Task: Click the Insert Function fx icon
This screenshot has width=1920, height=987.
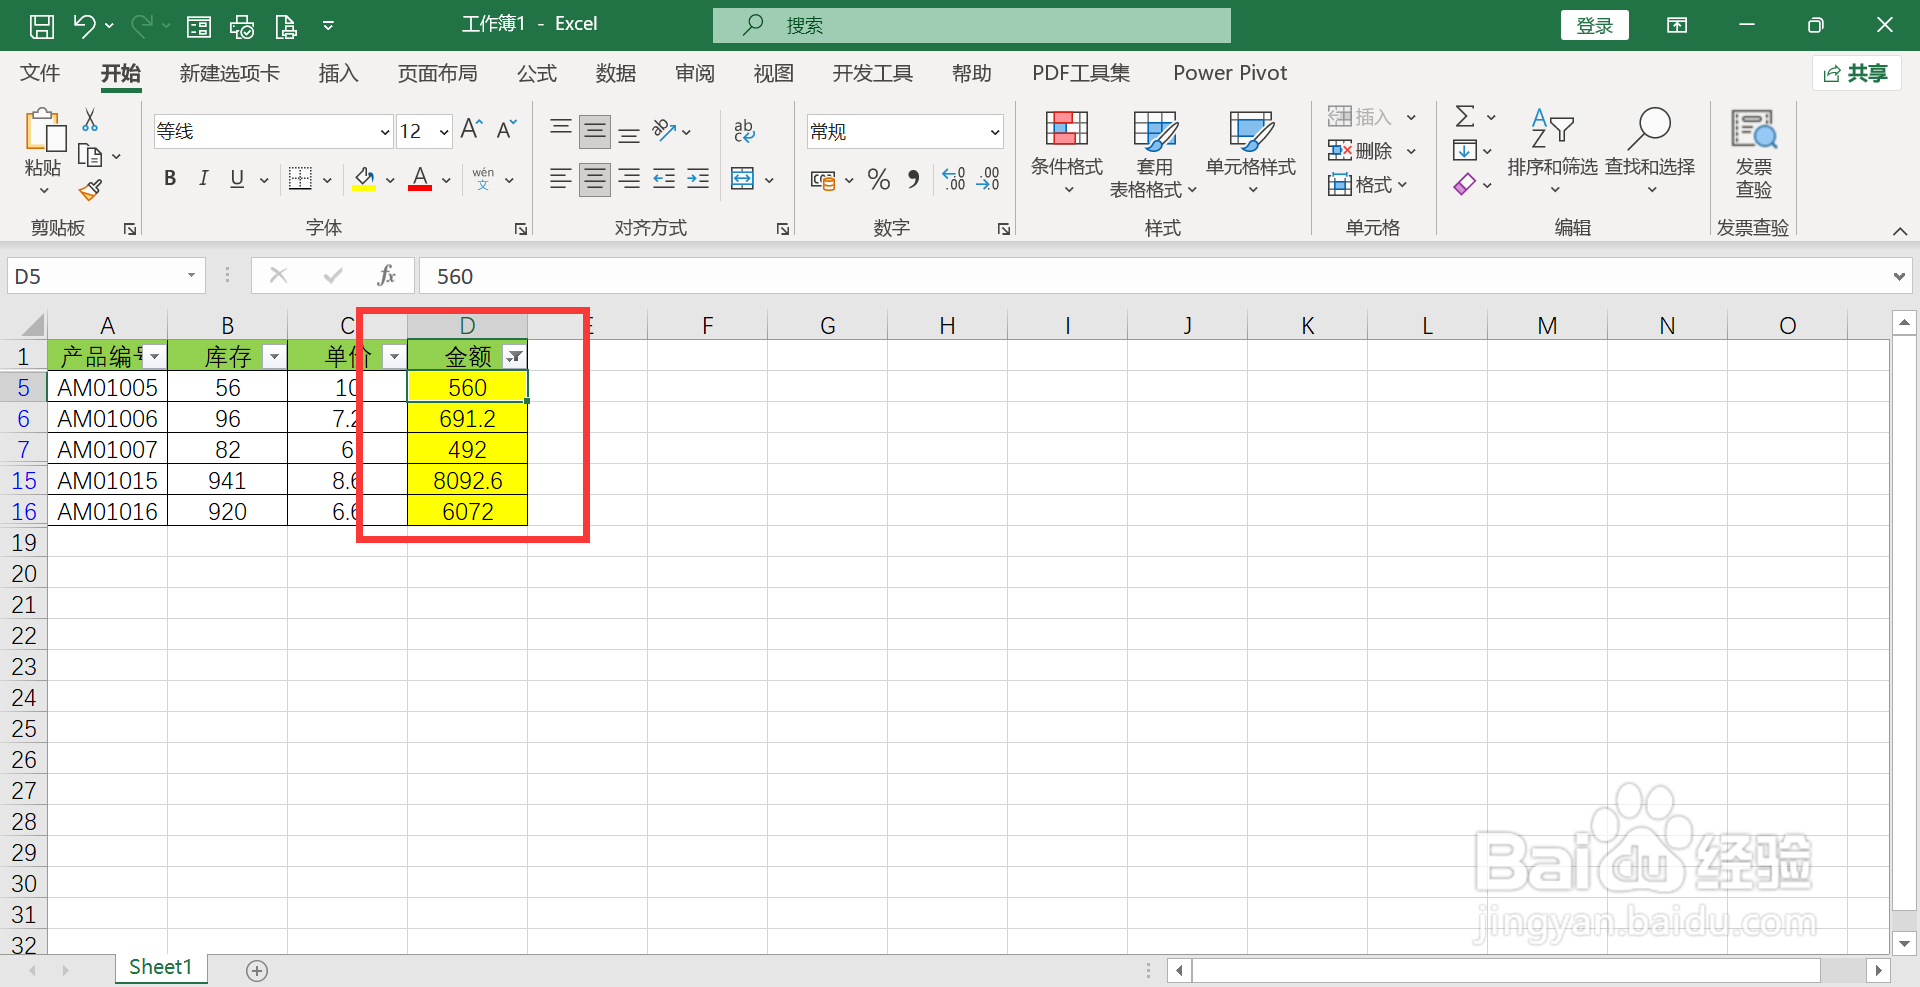Action: click(x=386, y=276)
